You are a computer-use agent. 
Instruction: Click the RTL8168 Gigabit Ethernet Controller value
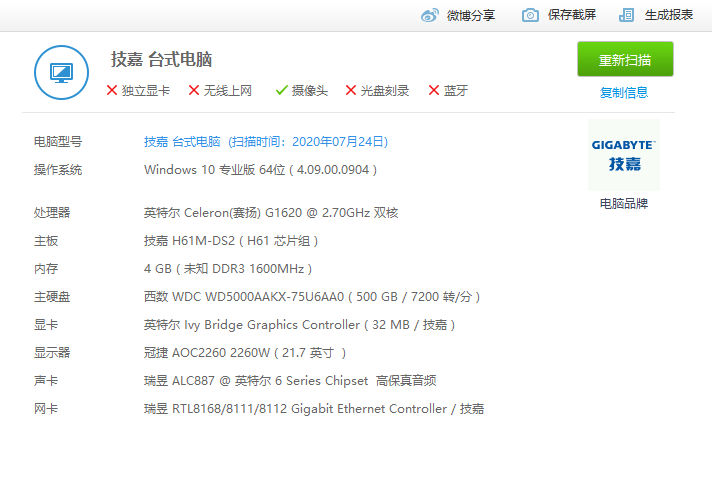tap(314, 409)
